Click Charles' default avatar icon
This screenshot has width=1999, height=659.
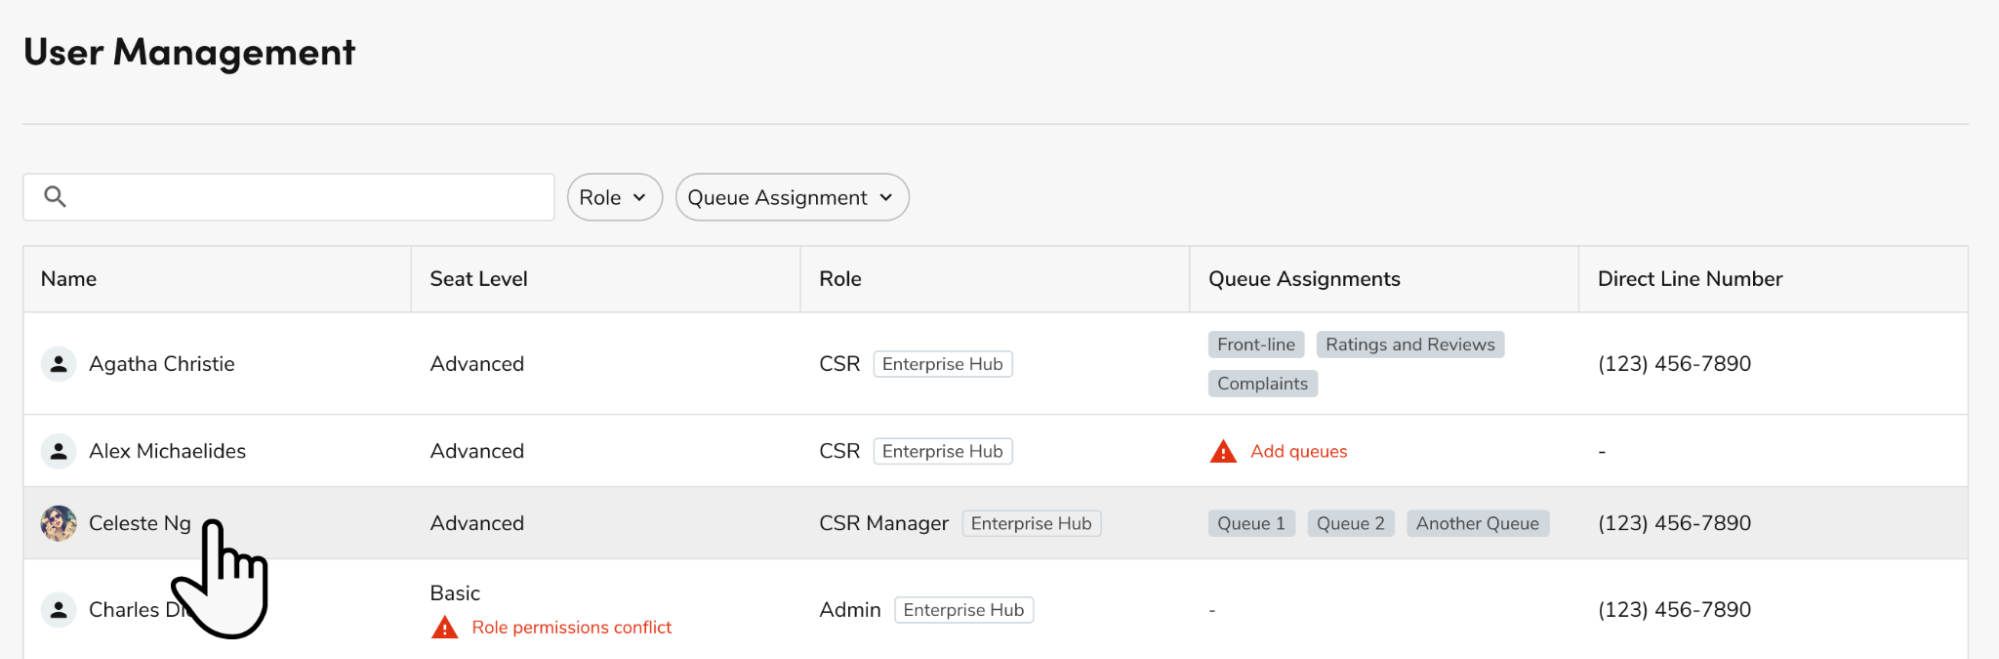59,610
